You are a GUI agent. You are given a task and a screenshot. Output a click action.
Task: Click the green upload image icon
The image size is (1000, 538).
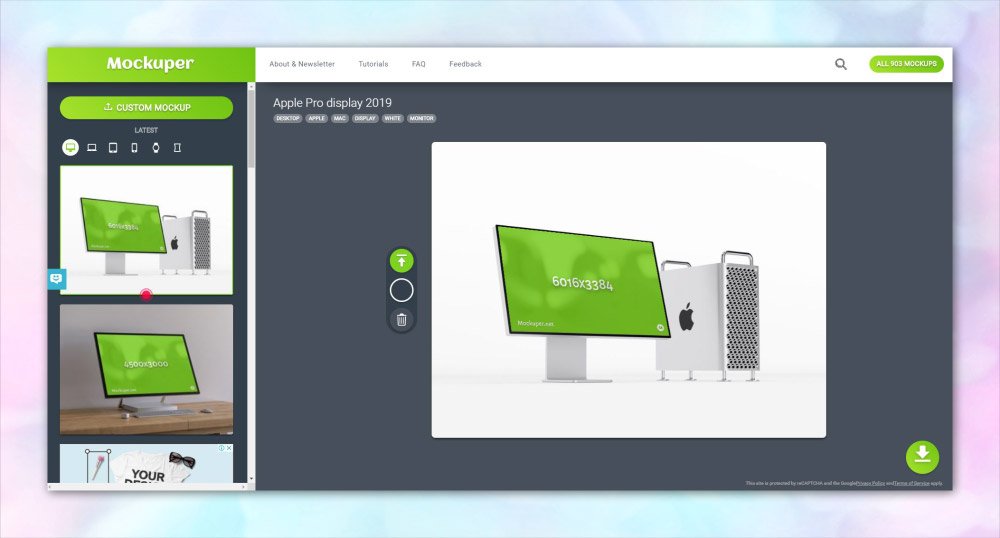click(x=402, y=261)
